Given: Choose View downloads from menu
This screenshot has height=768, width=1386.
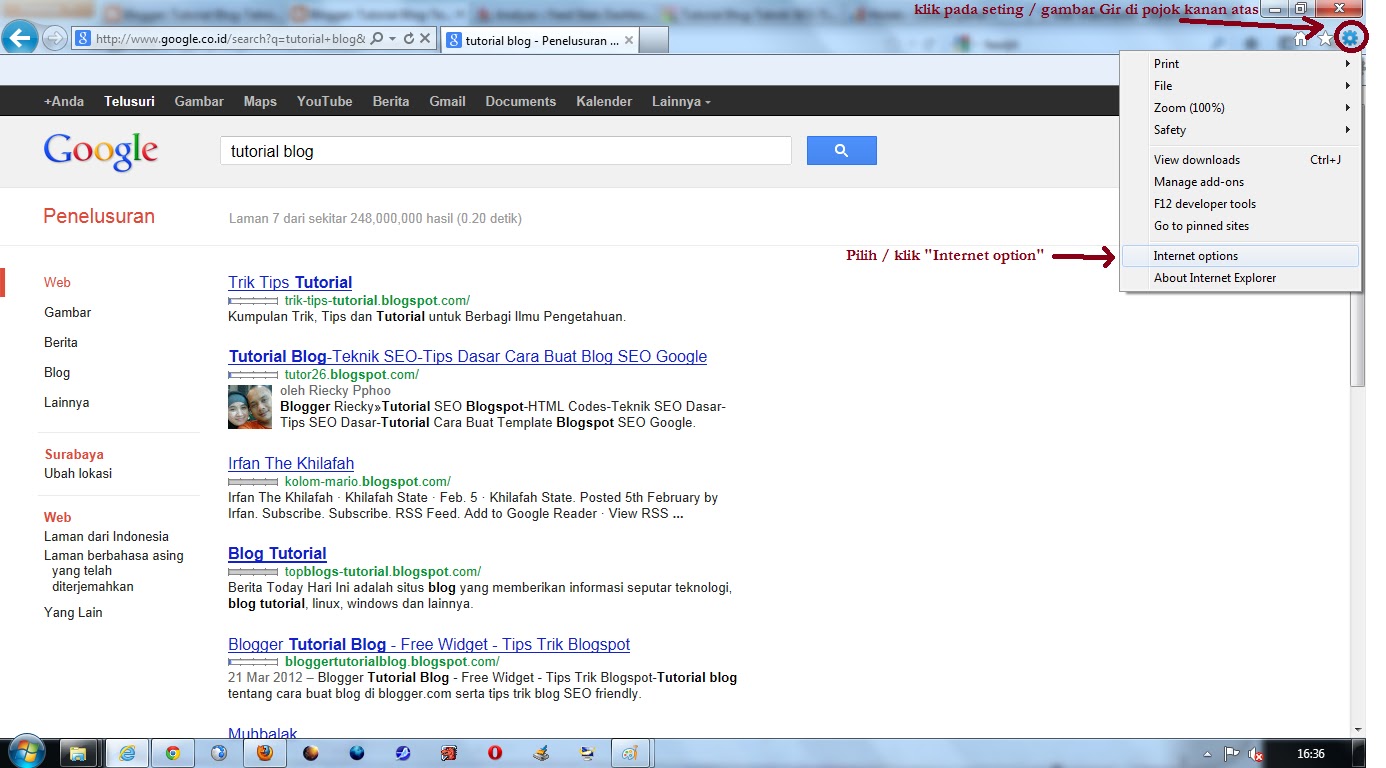Looking at the screenshot, I should 1241,160.
